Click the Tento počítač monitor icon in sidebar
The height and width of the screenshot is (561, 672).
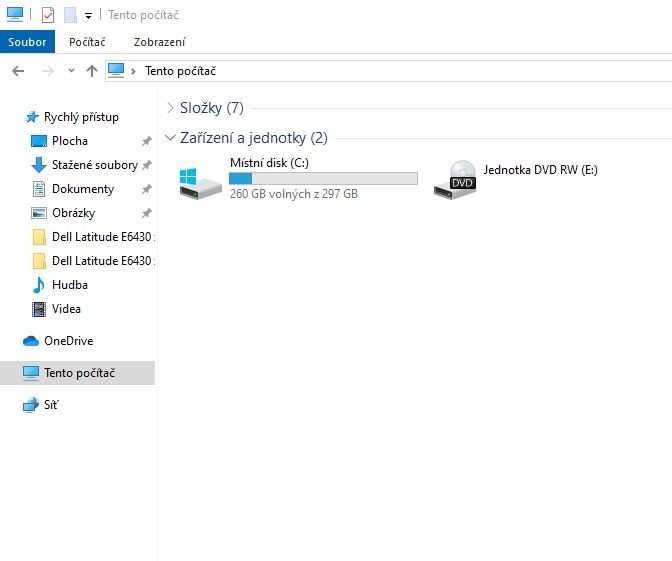pos(31,373)
